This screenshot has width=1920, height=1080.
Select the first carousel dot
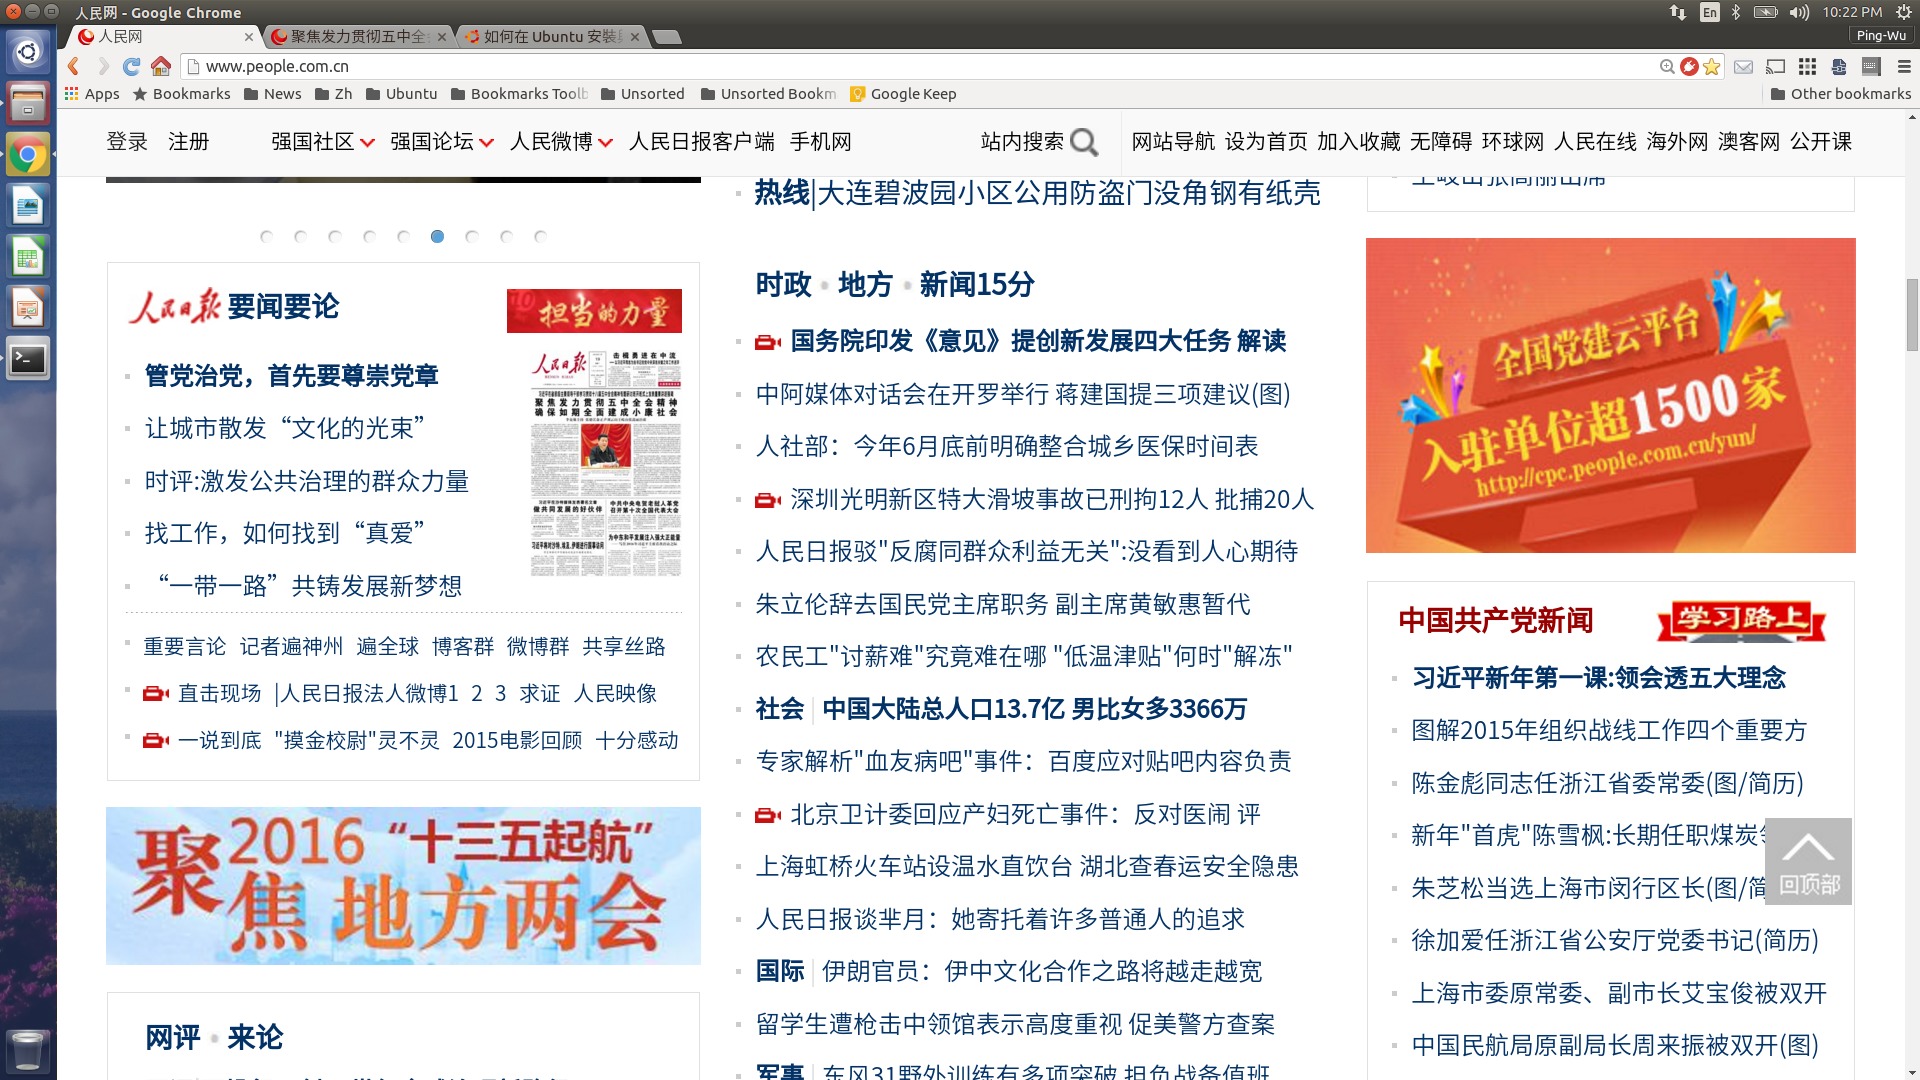[266, 237]
